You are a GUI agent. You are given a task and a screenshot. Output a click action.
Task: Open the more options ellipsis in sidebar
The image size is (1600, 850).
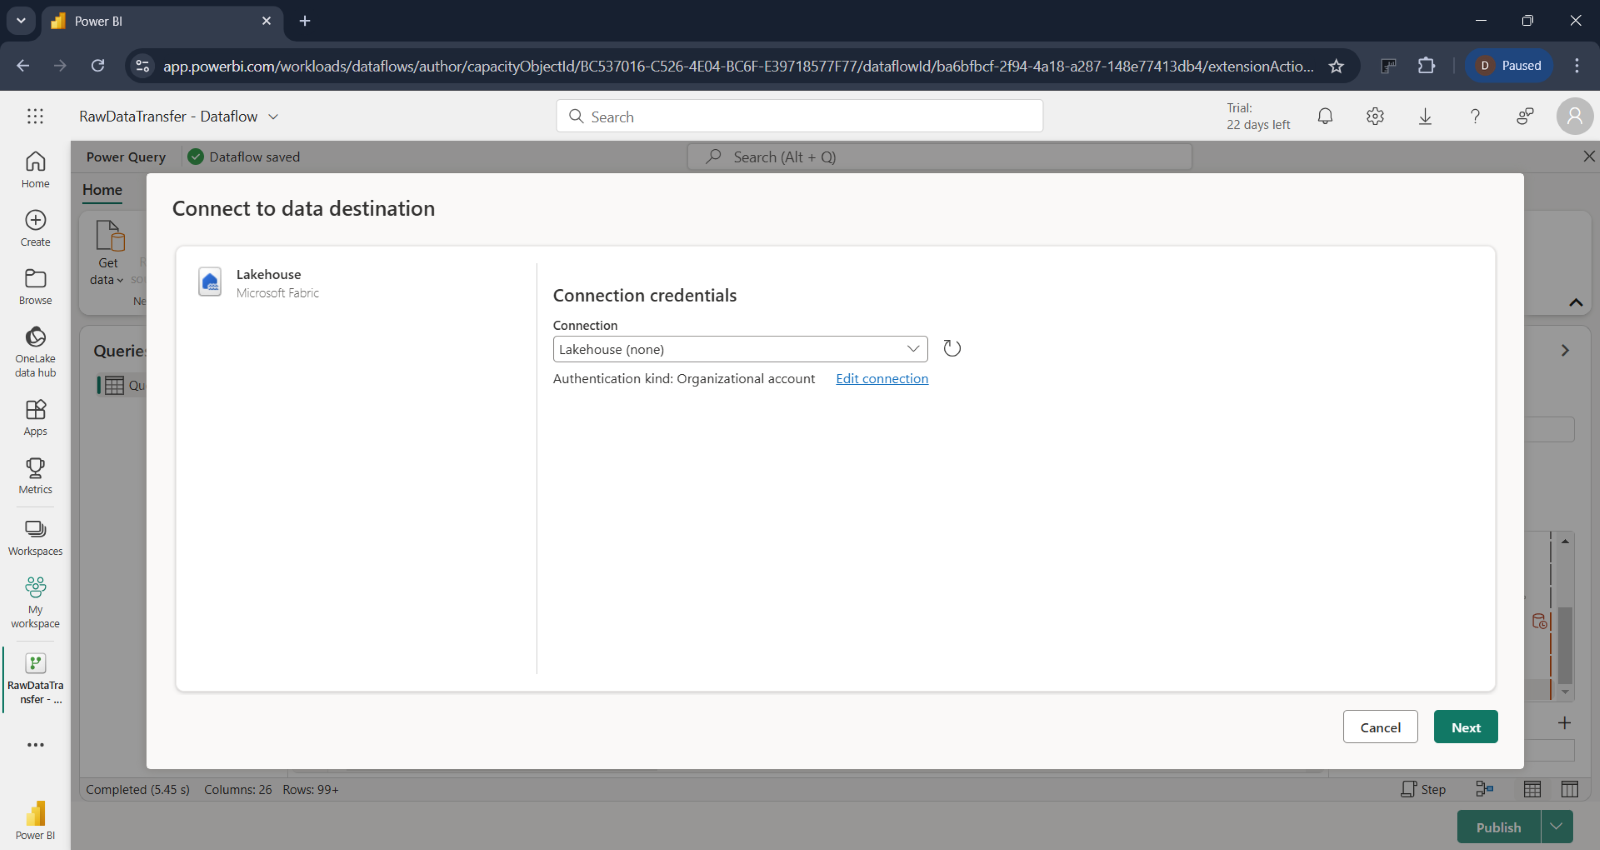(x=35, y=745)
